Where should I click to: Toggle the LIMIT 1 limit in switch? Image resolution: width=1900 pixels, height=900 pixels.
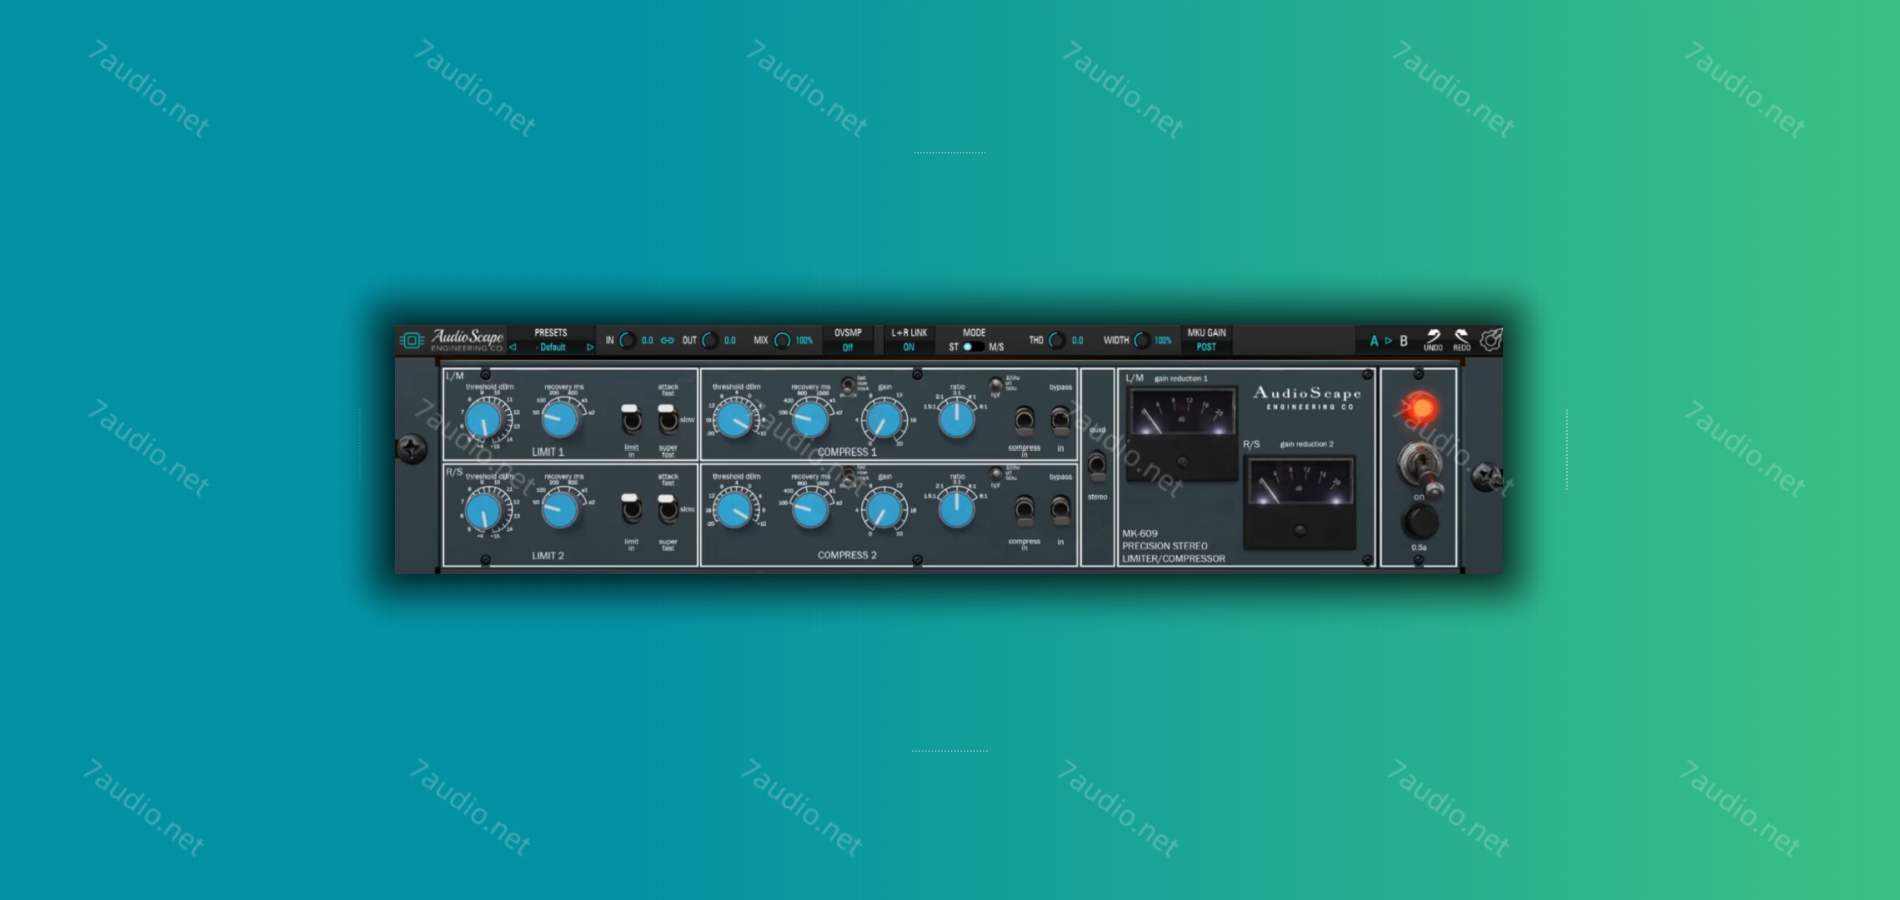click(631, 418)
